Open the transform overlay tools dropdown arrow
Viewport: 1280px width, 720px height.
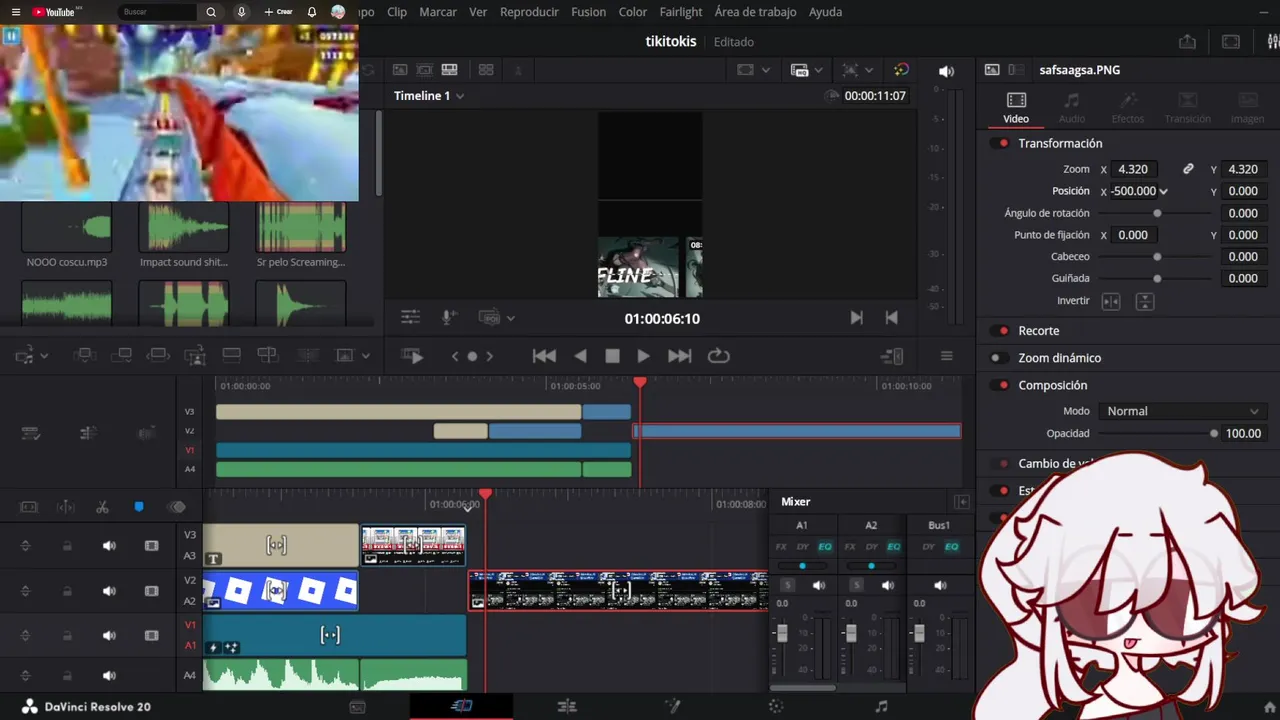869,70
